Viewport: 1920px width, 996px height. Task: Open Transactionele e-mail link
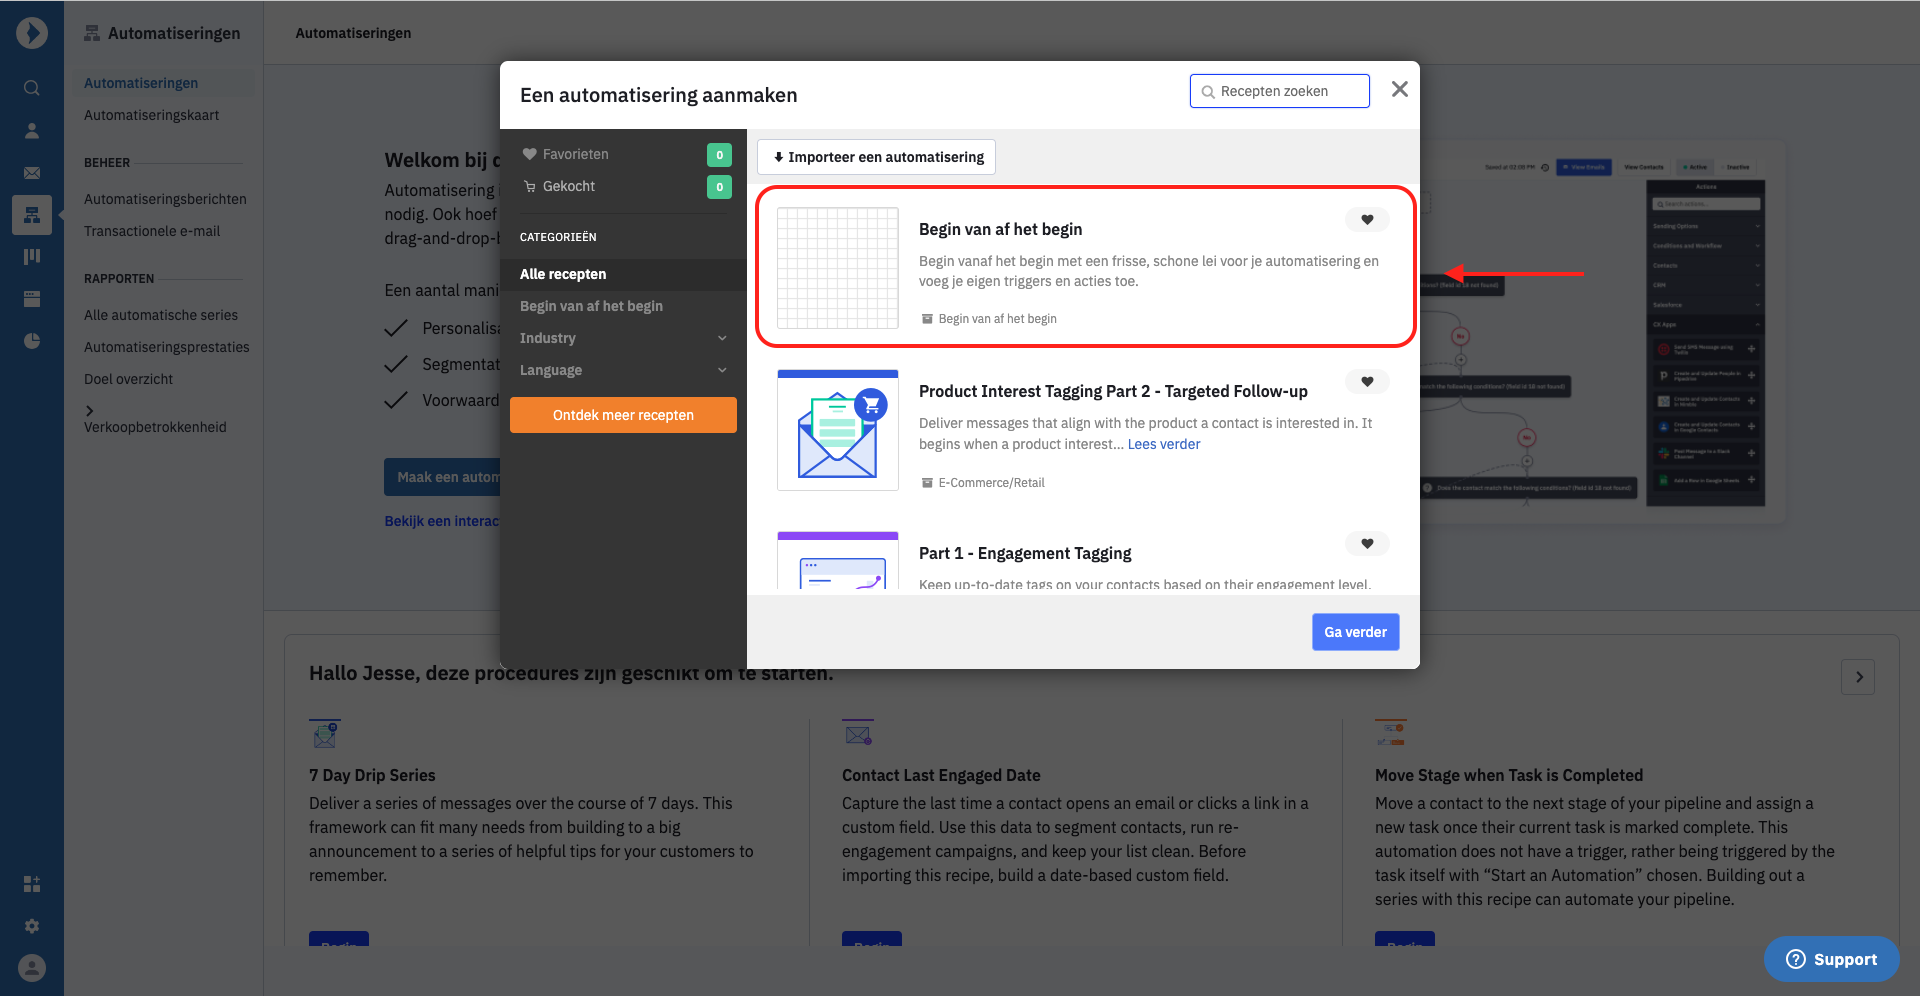point(152,231)
